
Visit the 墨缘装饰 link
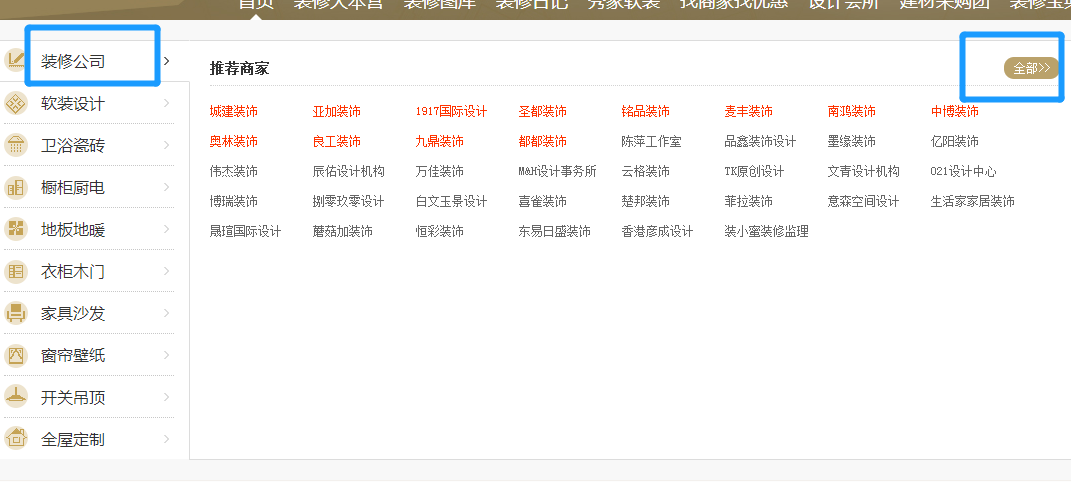click(x=852, y=141)
